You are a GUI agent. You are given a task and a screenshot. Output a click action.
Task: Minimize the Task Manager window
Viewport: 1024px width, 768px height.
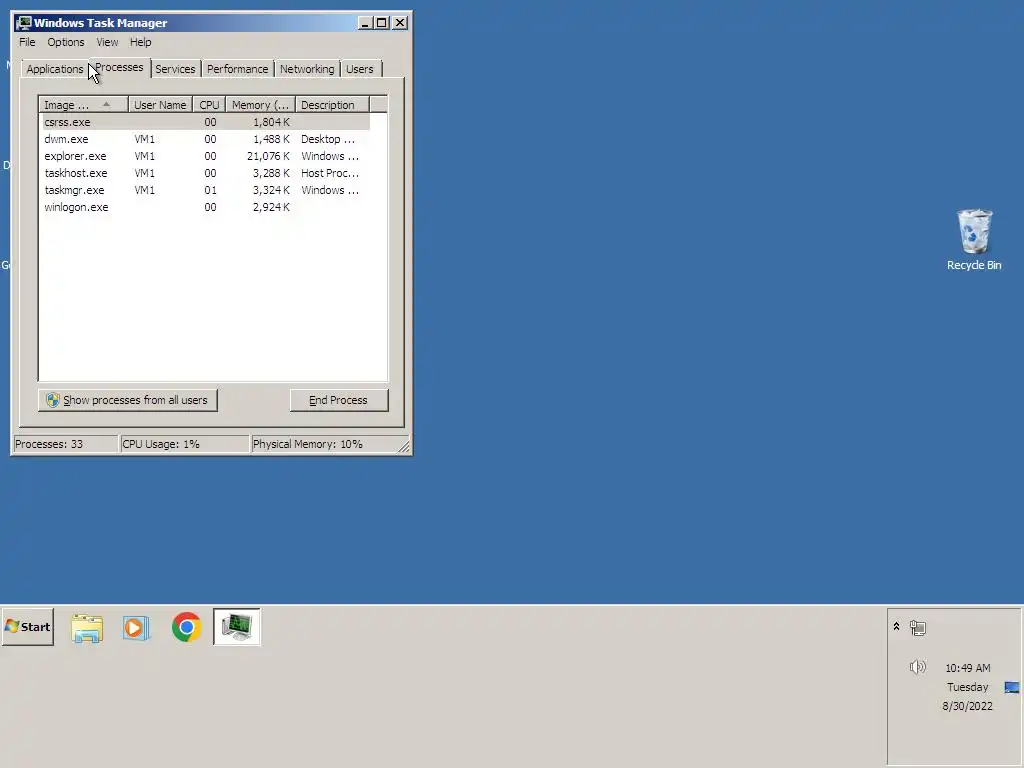coord(365,23)
